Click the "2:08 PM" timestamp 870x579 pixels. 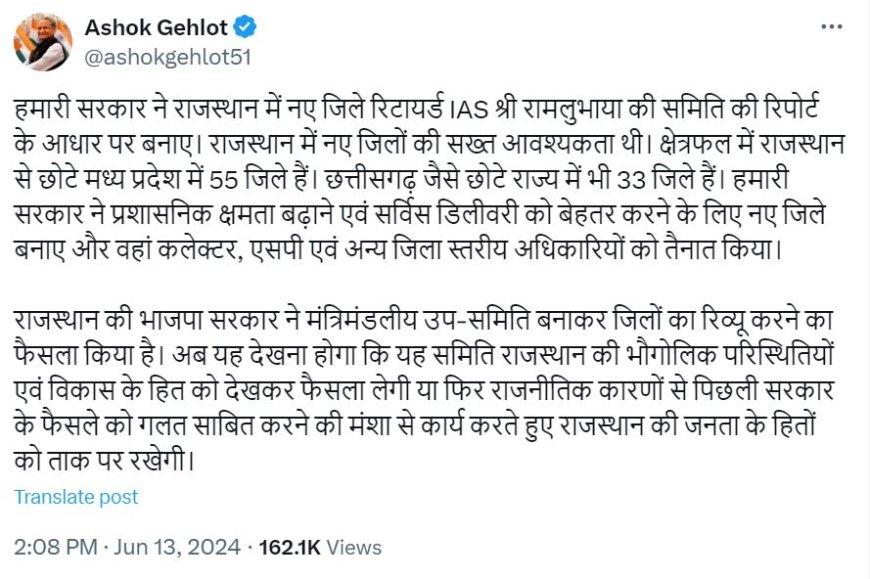pyautogui.click(x=56, y=547)
